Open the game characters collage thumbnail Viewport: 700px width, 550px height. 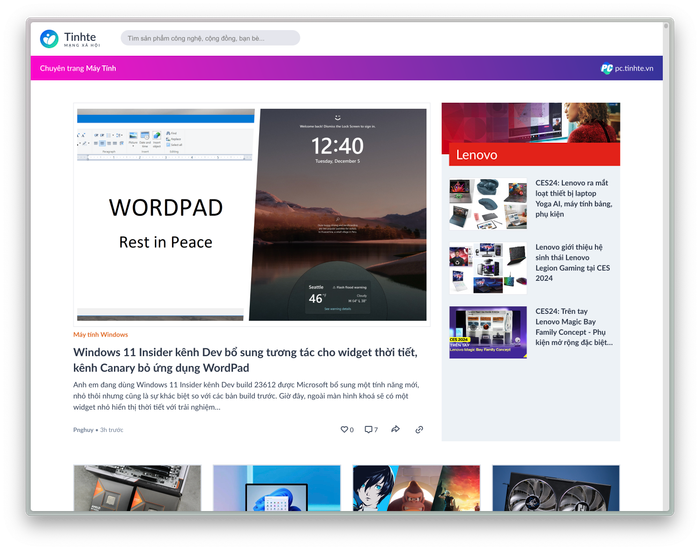(417, 488)
